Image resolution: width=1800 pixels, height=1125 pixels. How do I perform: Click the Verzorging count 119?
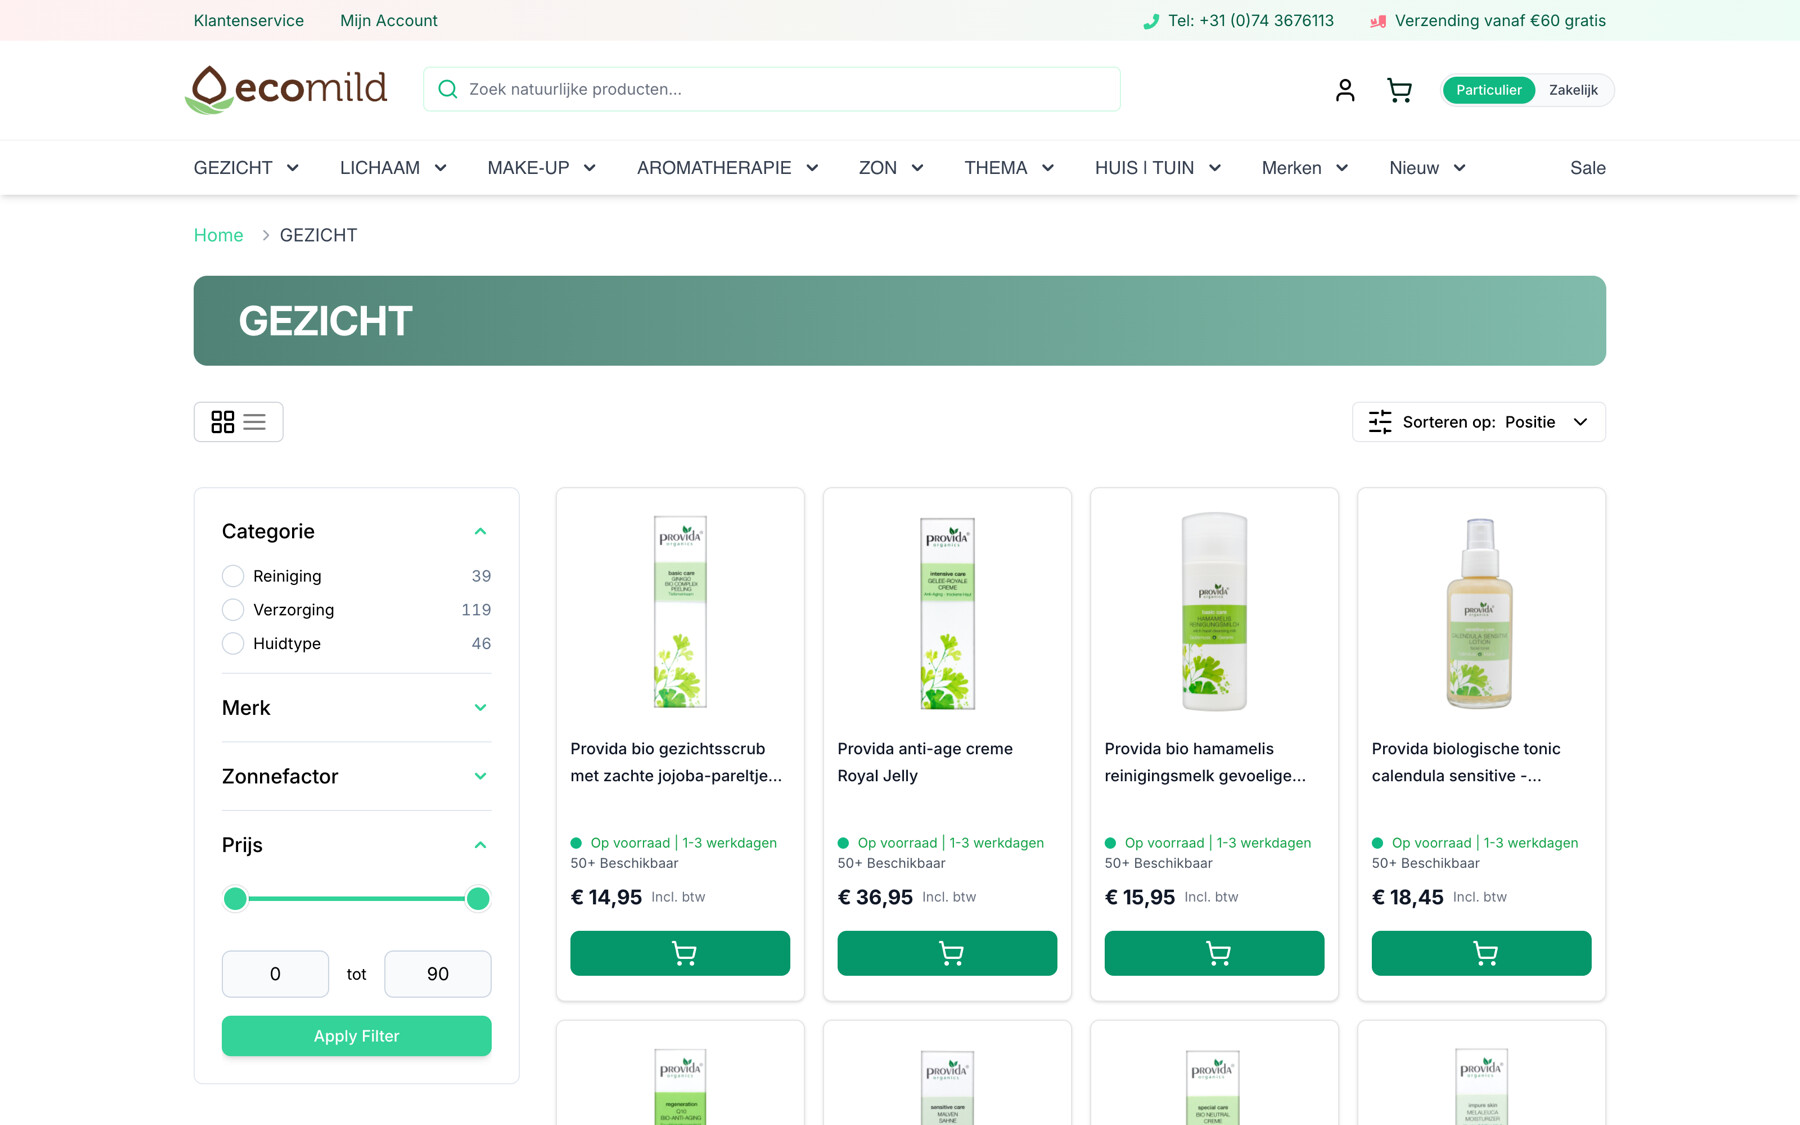(x=476, y=610)
